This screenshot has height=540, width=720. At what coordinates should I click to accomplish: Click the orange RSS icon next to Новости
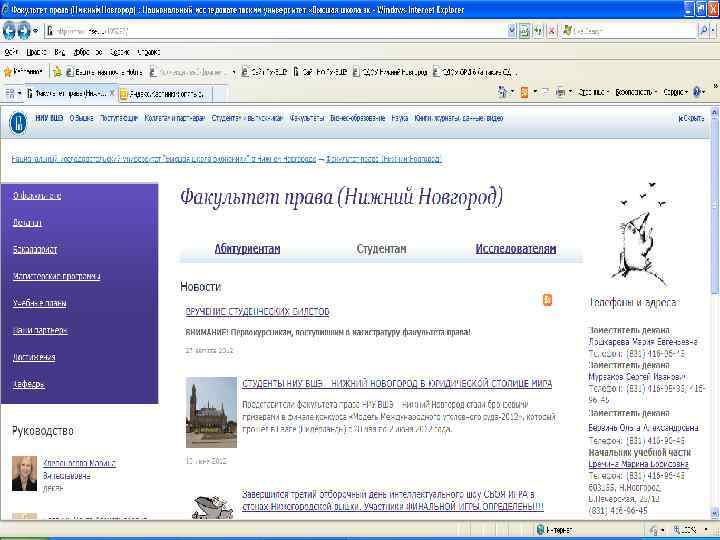[x=547, y=300]
